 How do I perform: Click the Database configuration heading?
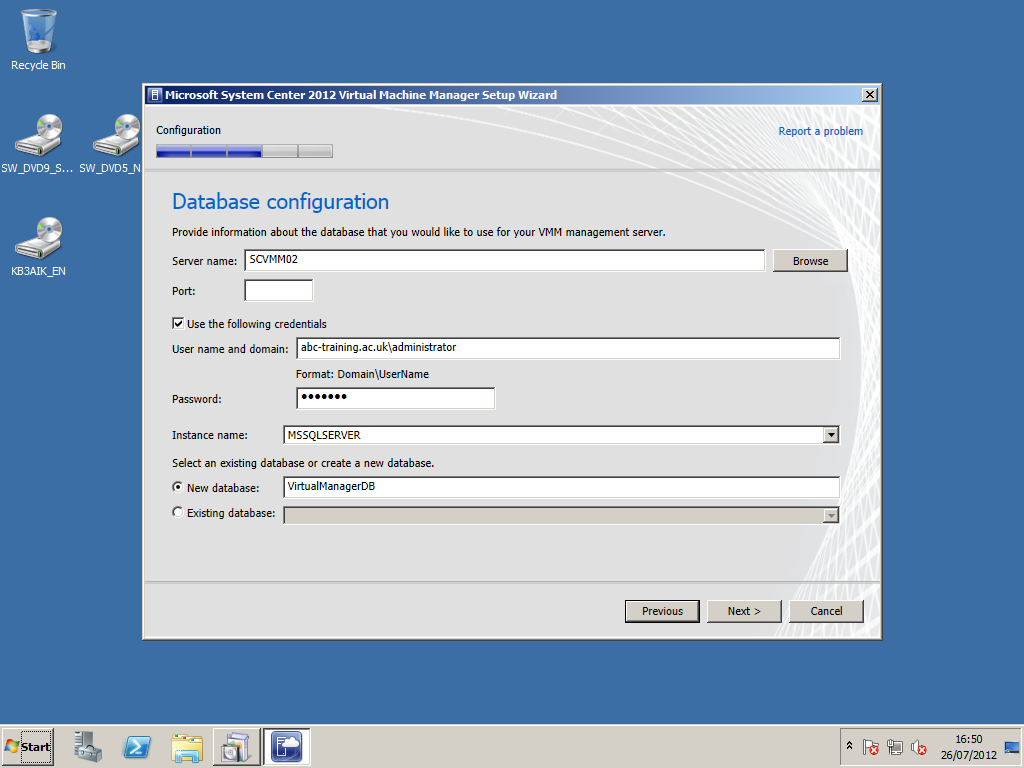pos(280,202)
